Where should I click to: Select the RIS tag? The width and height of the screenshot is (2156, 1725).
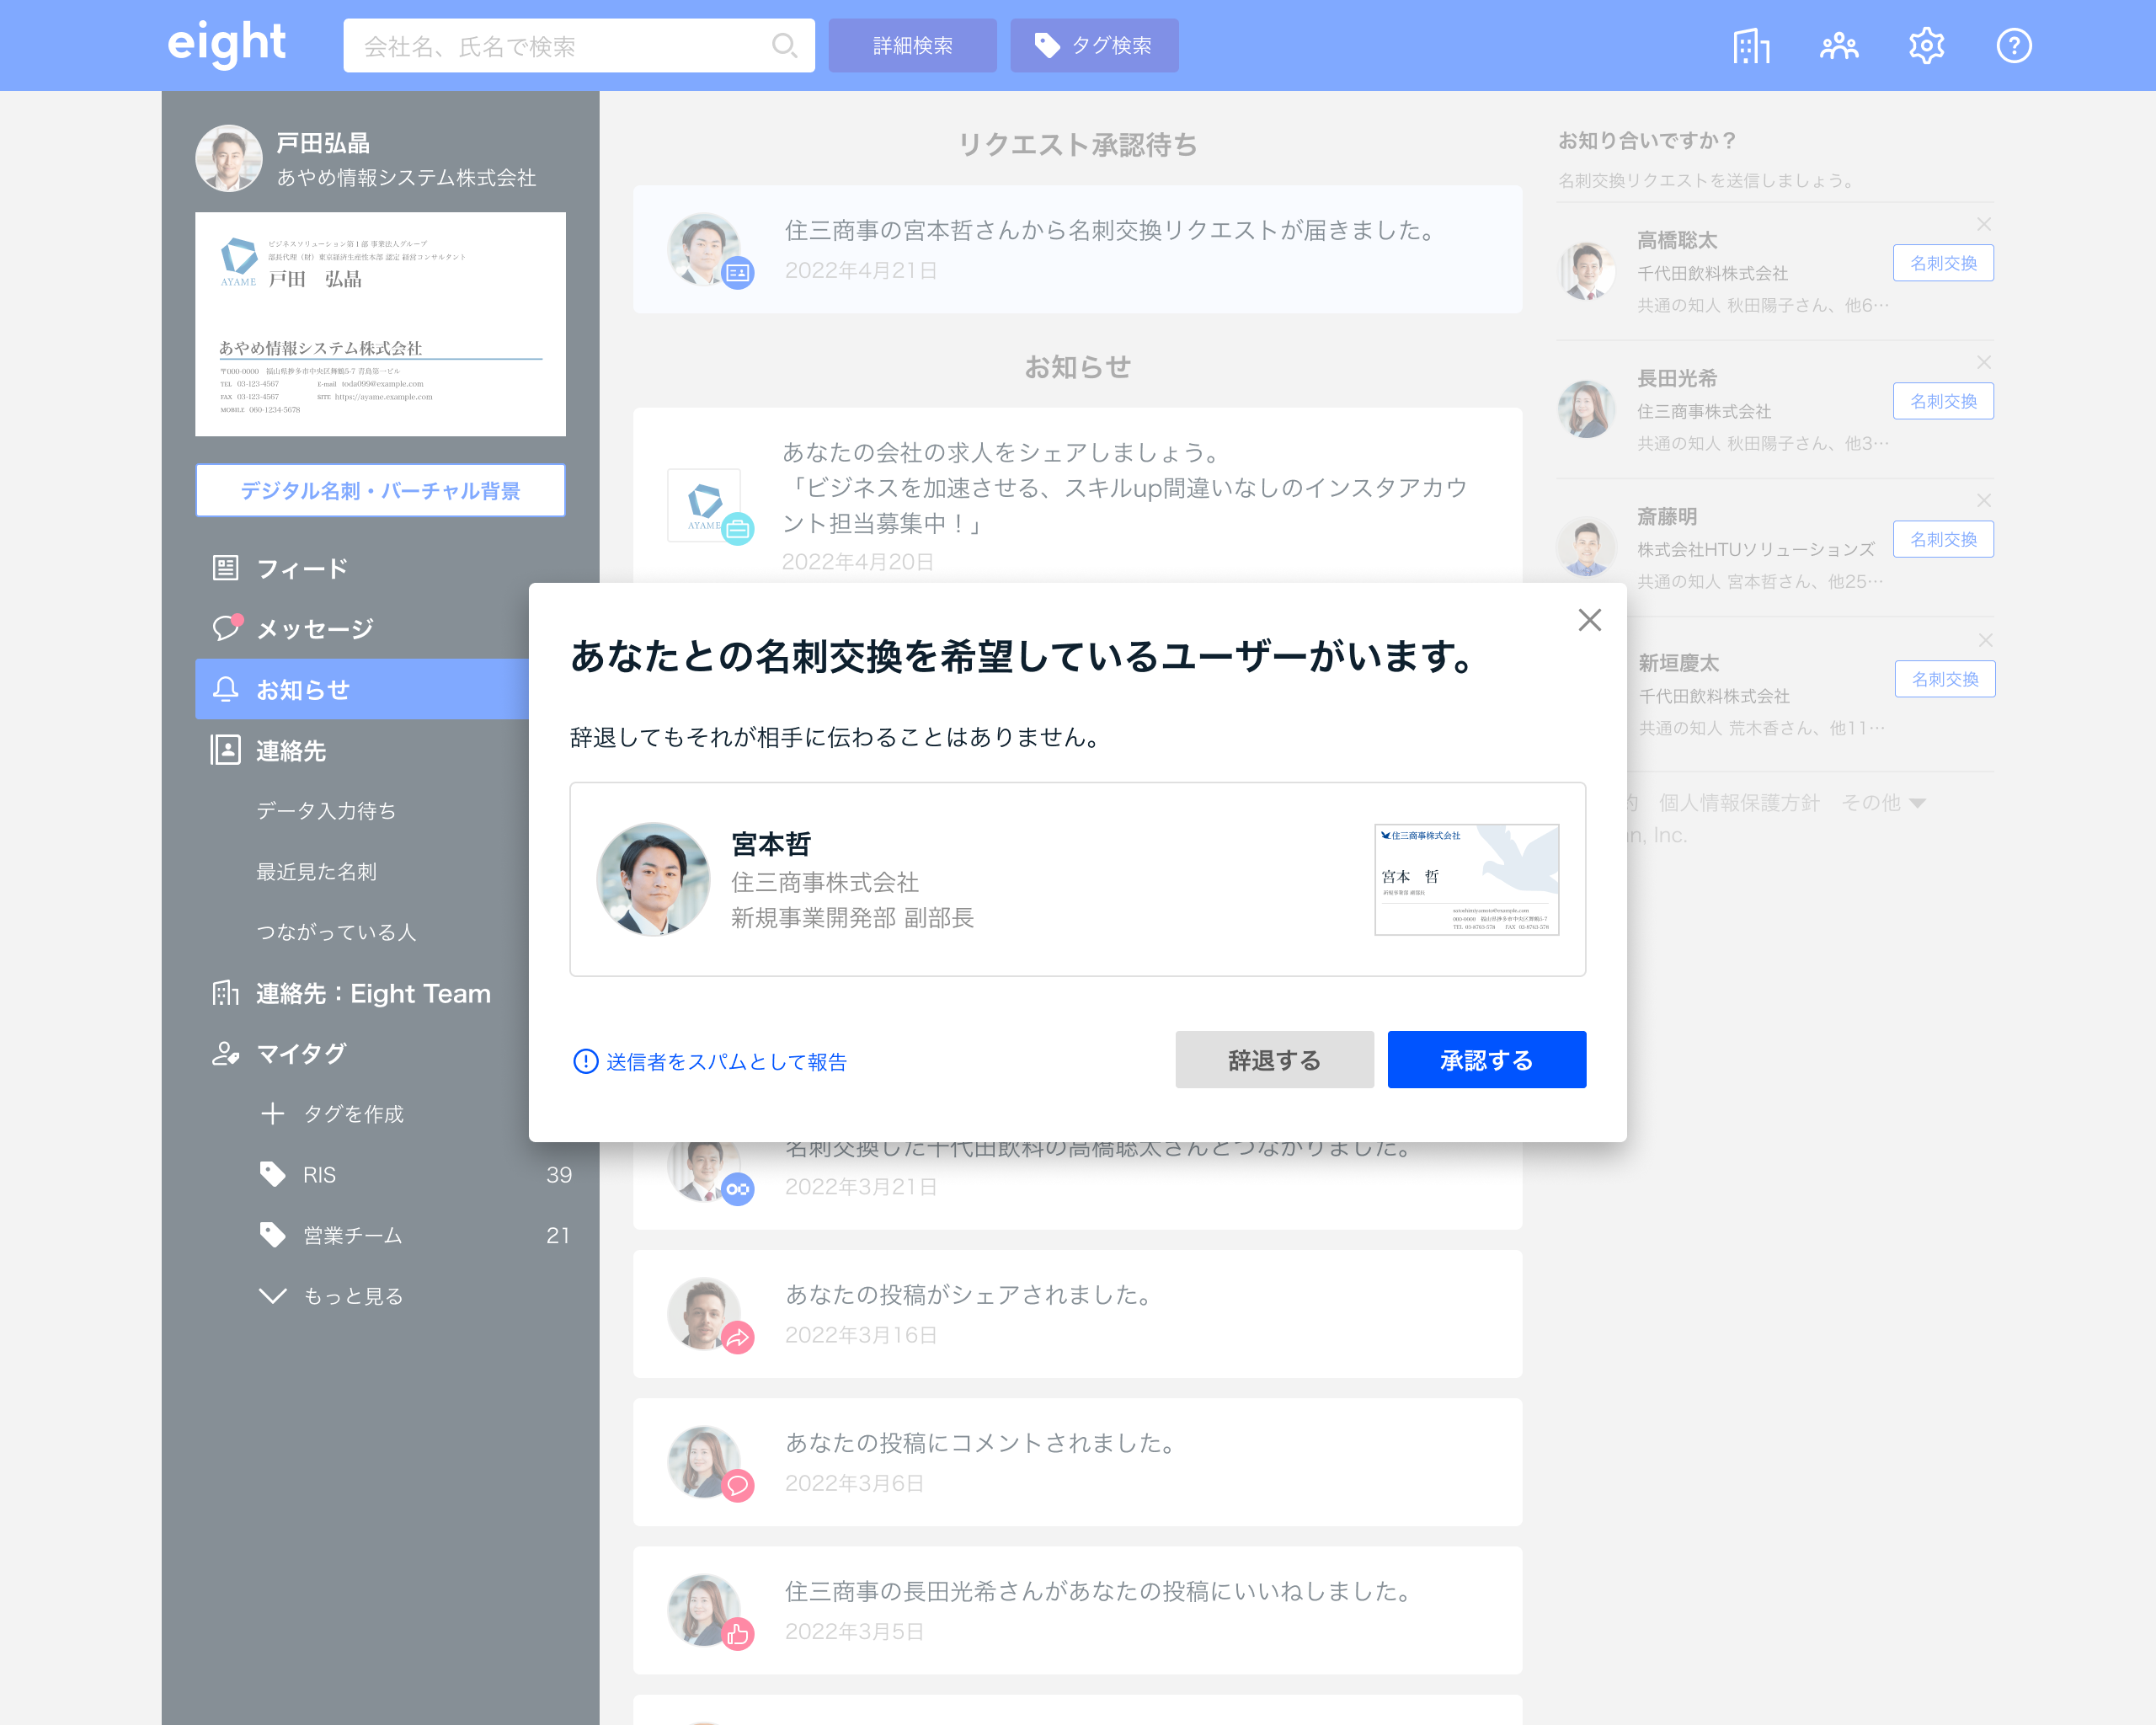click(319, 1175)
